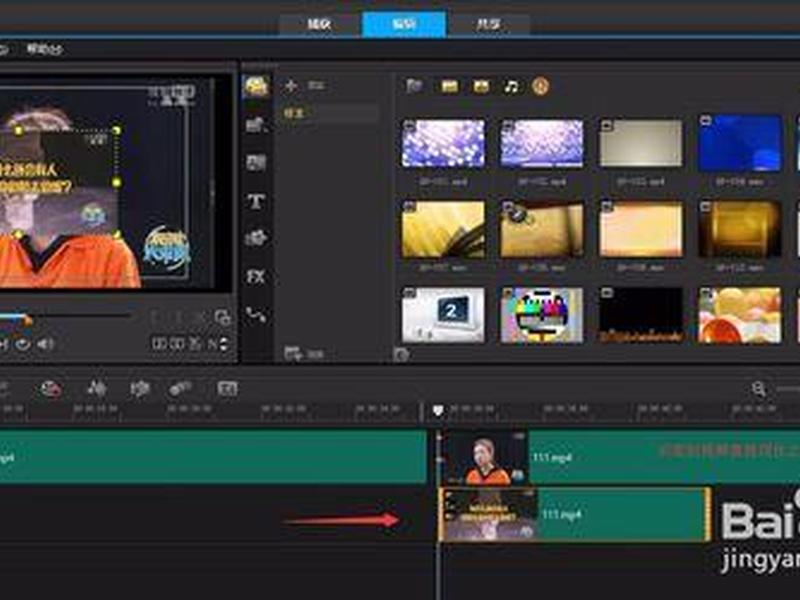Select the color bars test pattern thumbnail
Image resolution: width=800 pixels, height=600 pixels.
click(x=541, y=314)
